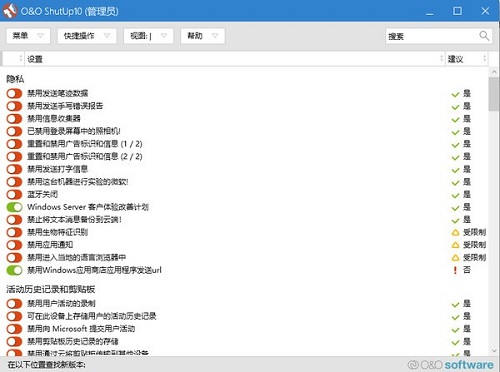Select 禁止将文本消息备份到云端 setting text
This screenshot has height=372, width=500.
[74, 220]
